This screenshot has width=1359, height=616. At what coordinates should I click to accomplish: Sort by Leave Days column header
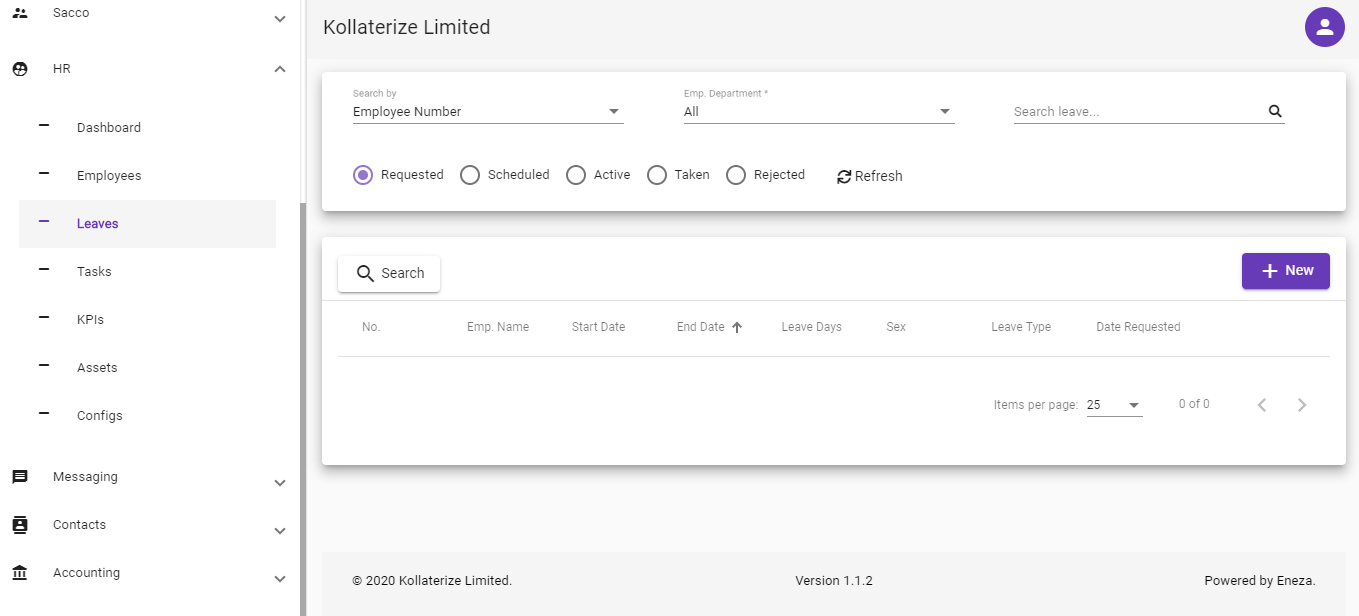click(x=812, y=327)
